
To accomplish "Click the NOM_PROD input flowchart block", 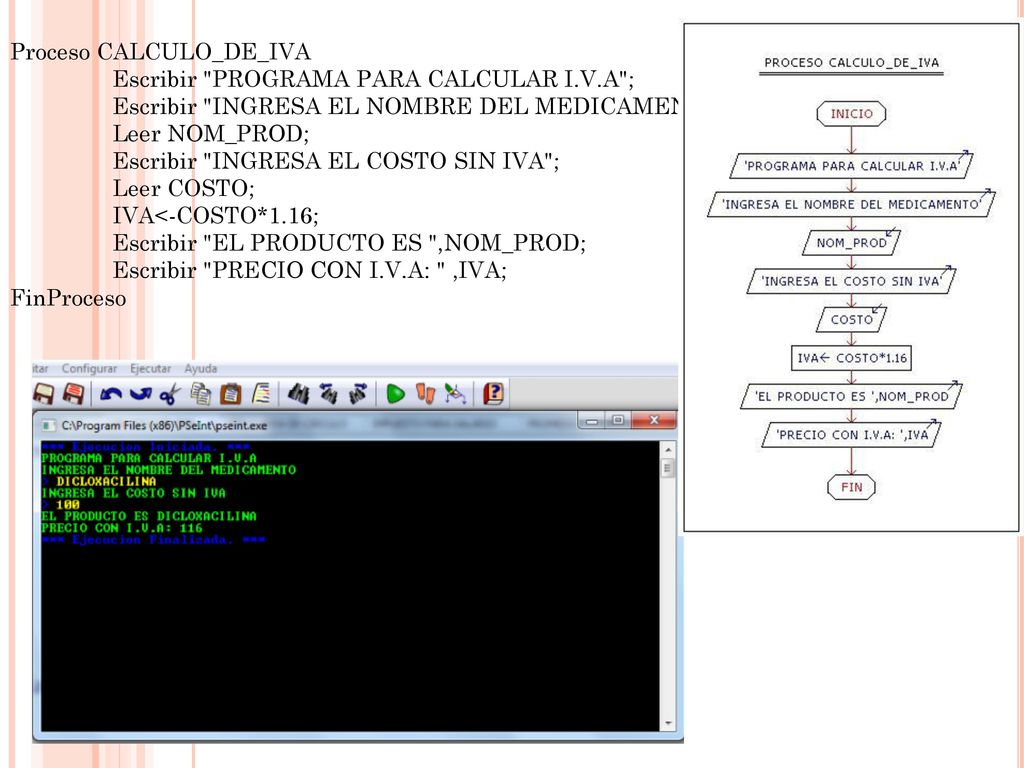I will (x=852, y=243).
